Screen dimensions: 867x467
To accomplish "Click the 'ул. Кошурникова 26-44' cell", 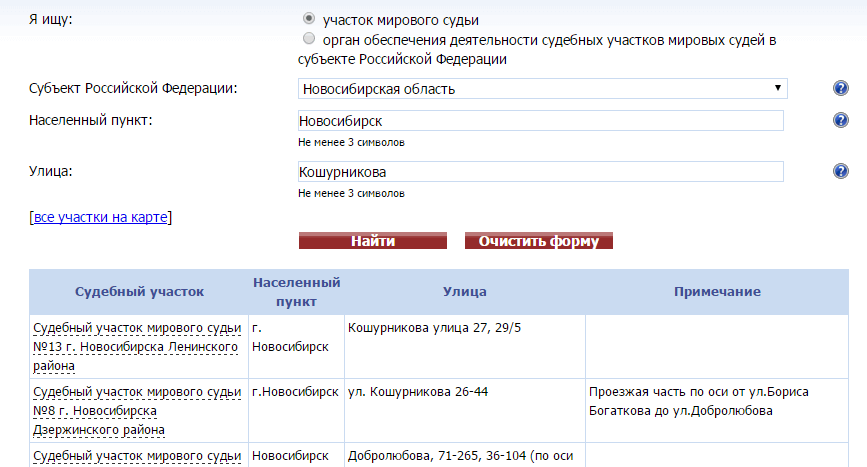I will coord(418,391).
